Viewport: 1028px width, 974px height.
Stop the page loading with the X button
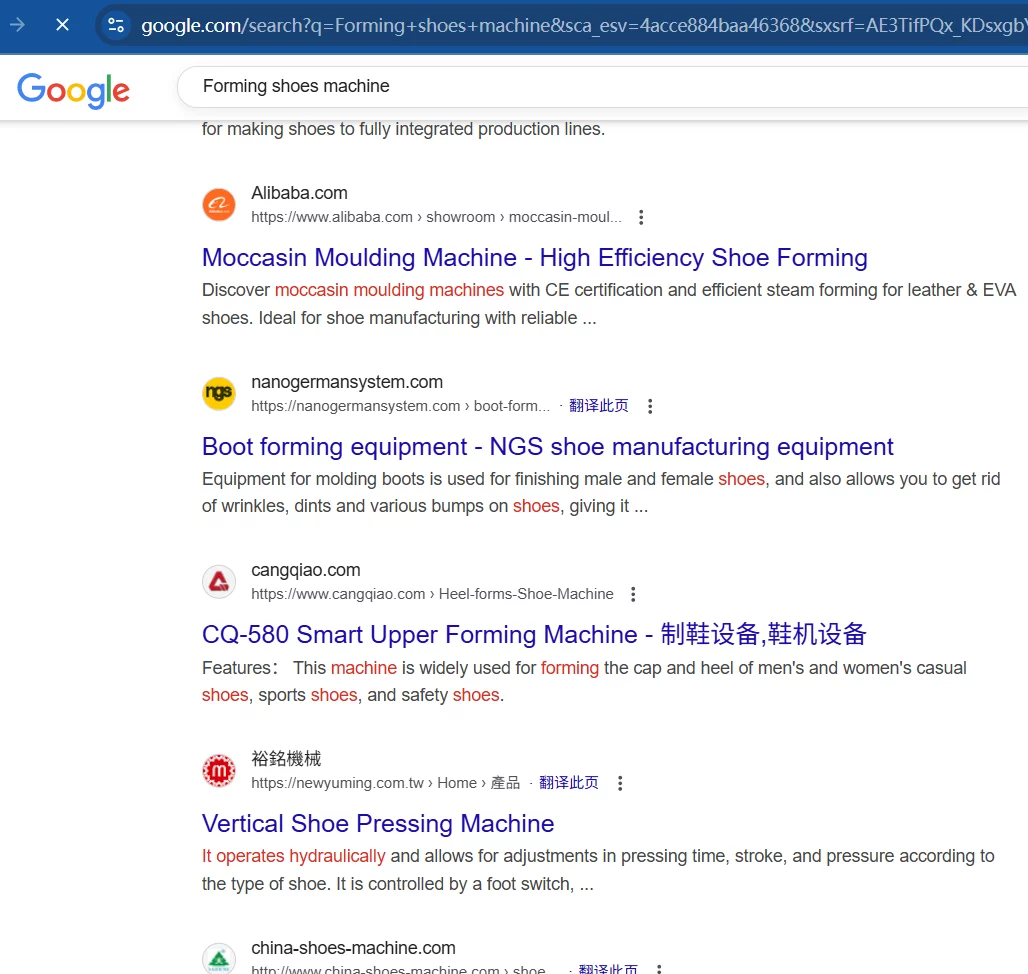point(62,25)
